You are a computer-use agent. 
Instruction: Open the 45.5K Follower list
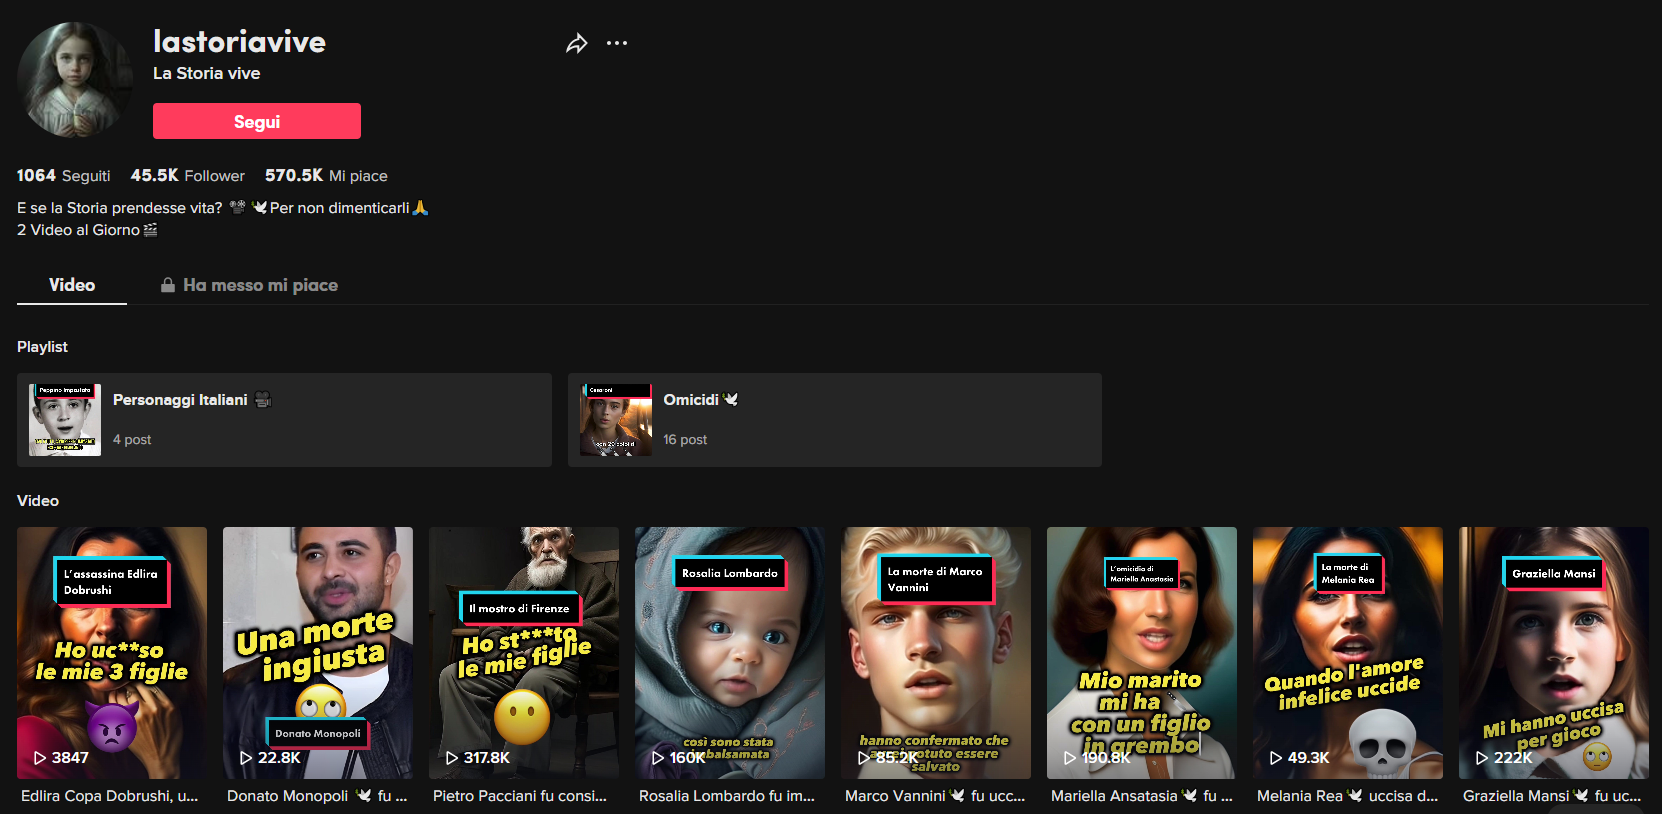[x=188, y=176]
